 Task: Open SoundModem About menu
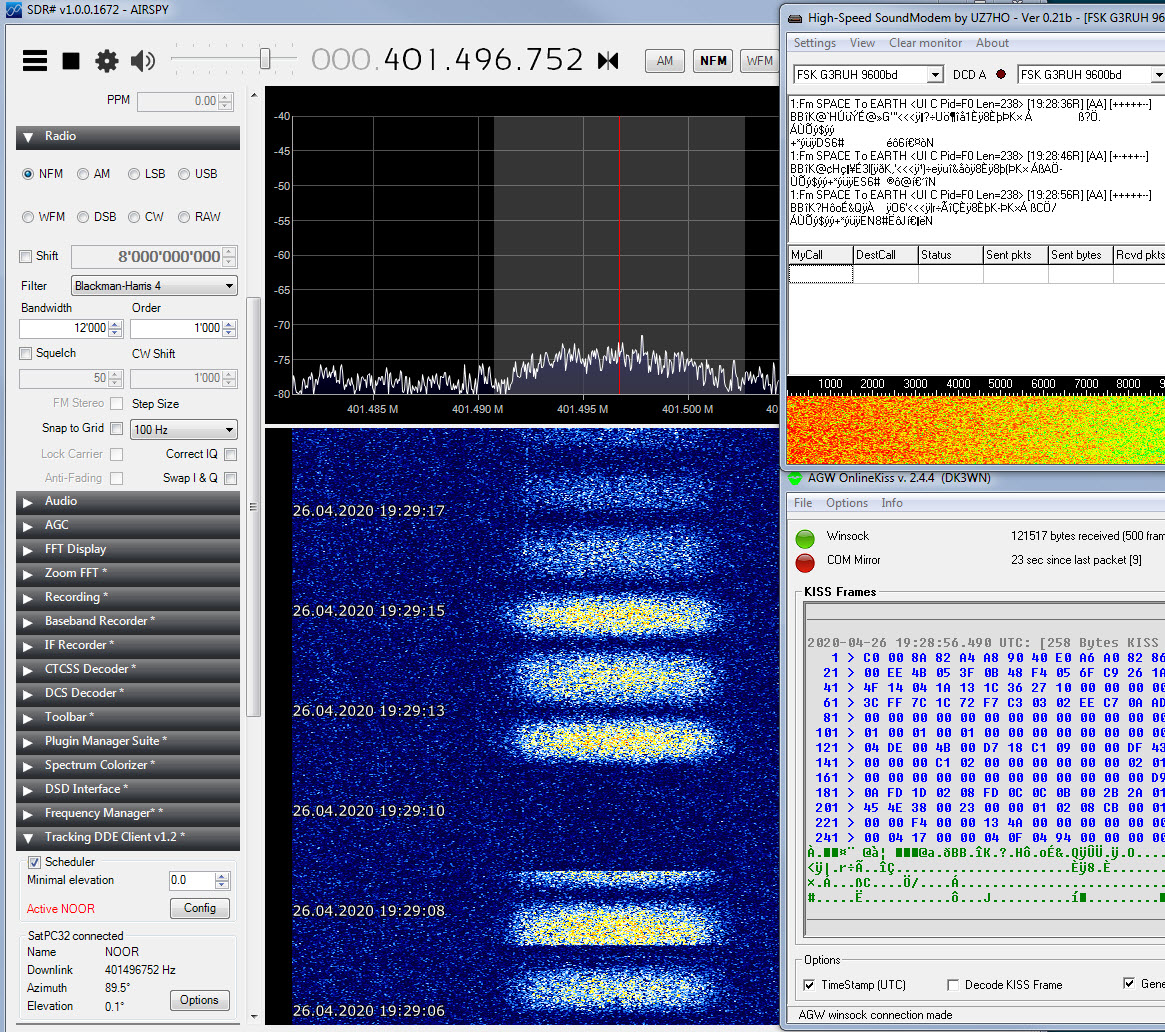[992, 43]
